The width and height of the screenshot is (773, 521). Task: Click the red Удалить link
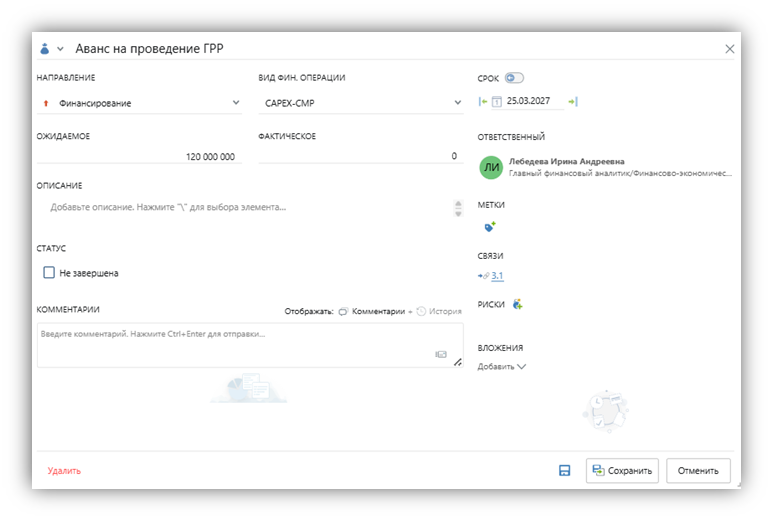64,471
